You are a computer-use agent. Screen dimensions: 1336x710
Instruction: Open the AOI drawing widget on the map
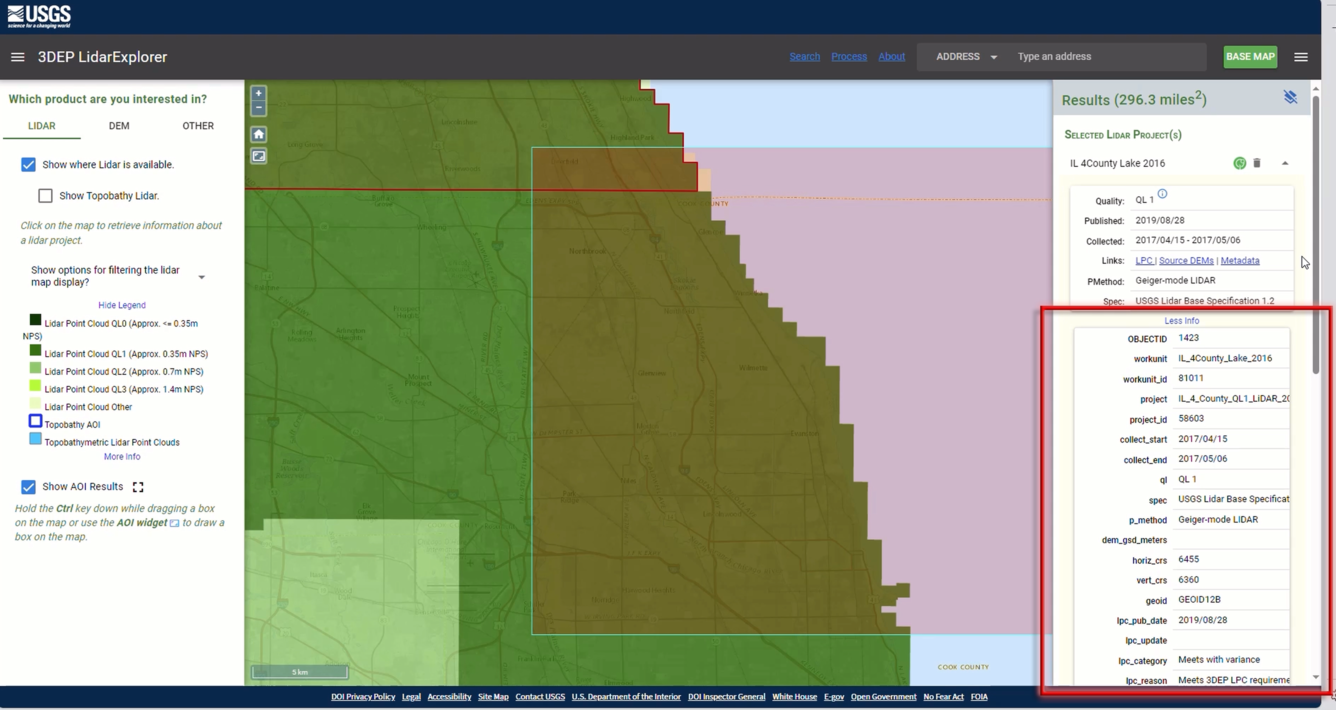[258, 156]
